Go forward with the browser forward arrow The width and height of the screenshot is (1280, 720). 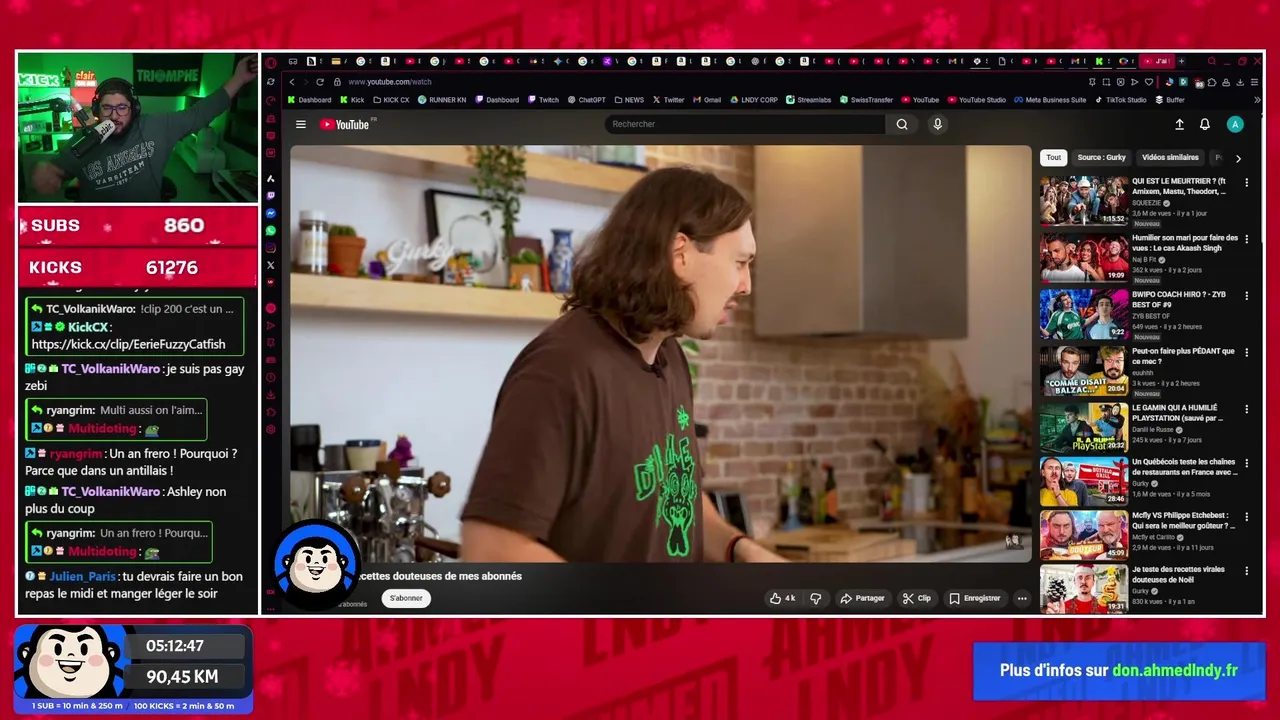pos(306,82)
